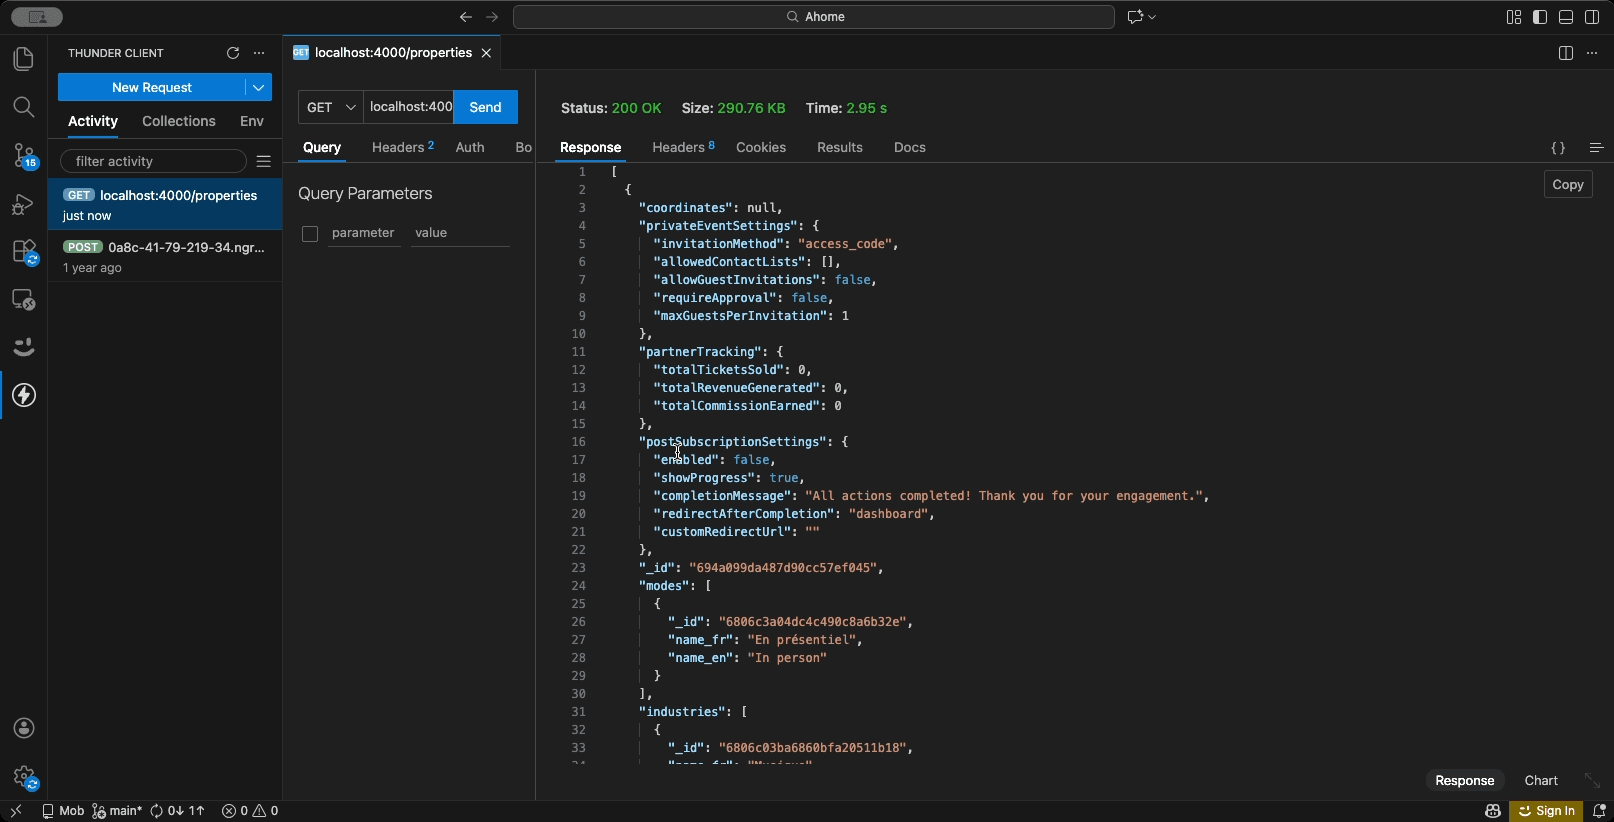Open Source Control with 15 changes badge
Image resolution: width=1614 pixels, height=822 pixels.
24,155
